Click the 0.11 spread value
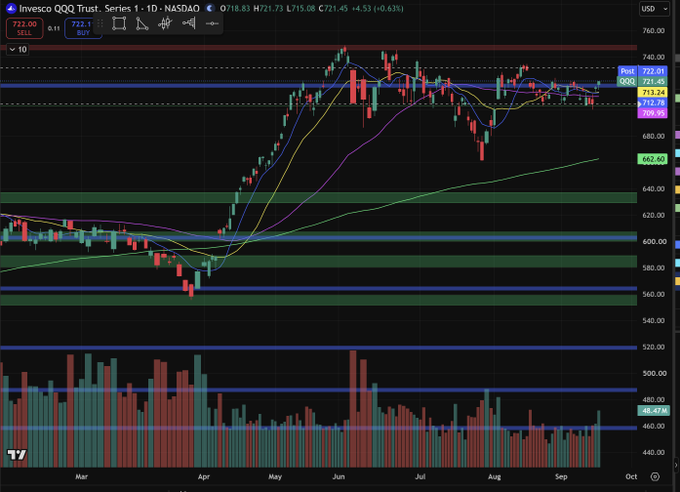Image resolution: width=680 pixels, height=492 pixels. (x=54, y=28)
